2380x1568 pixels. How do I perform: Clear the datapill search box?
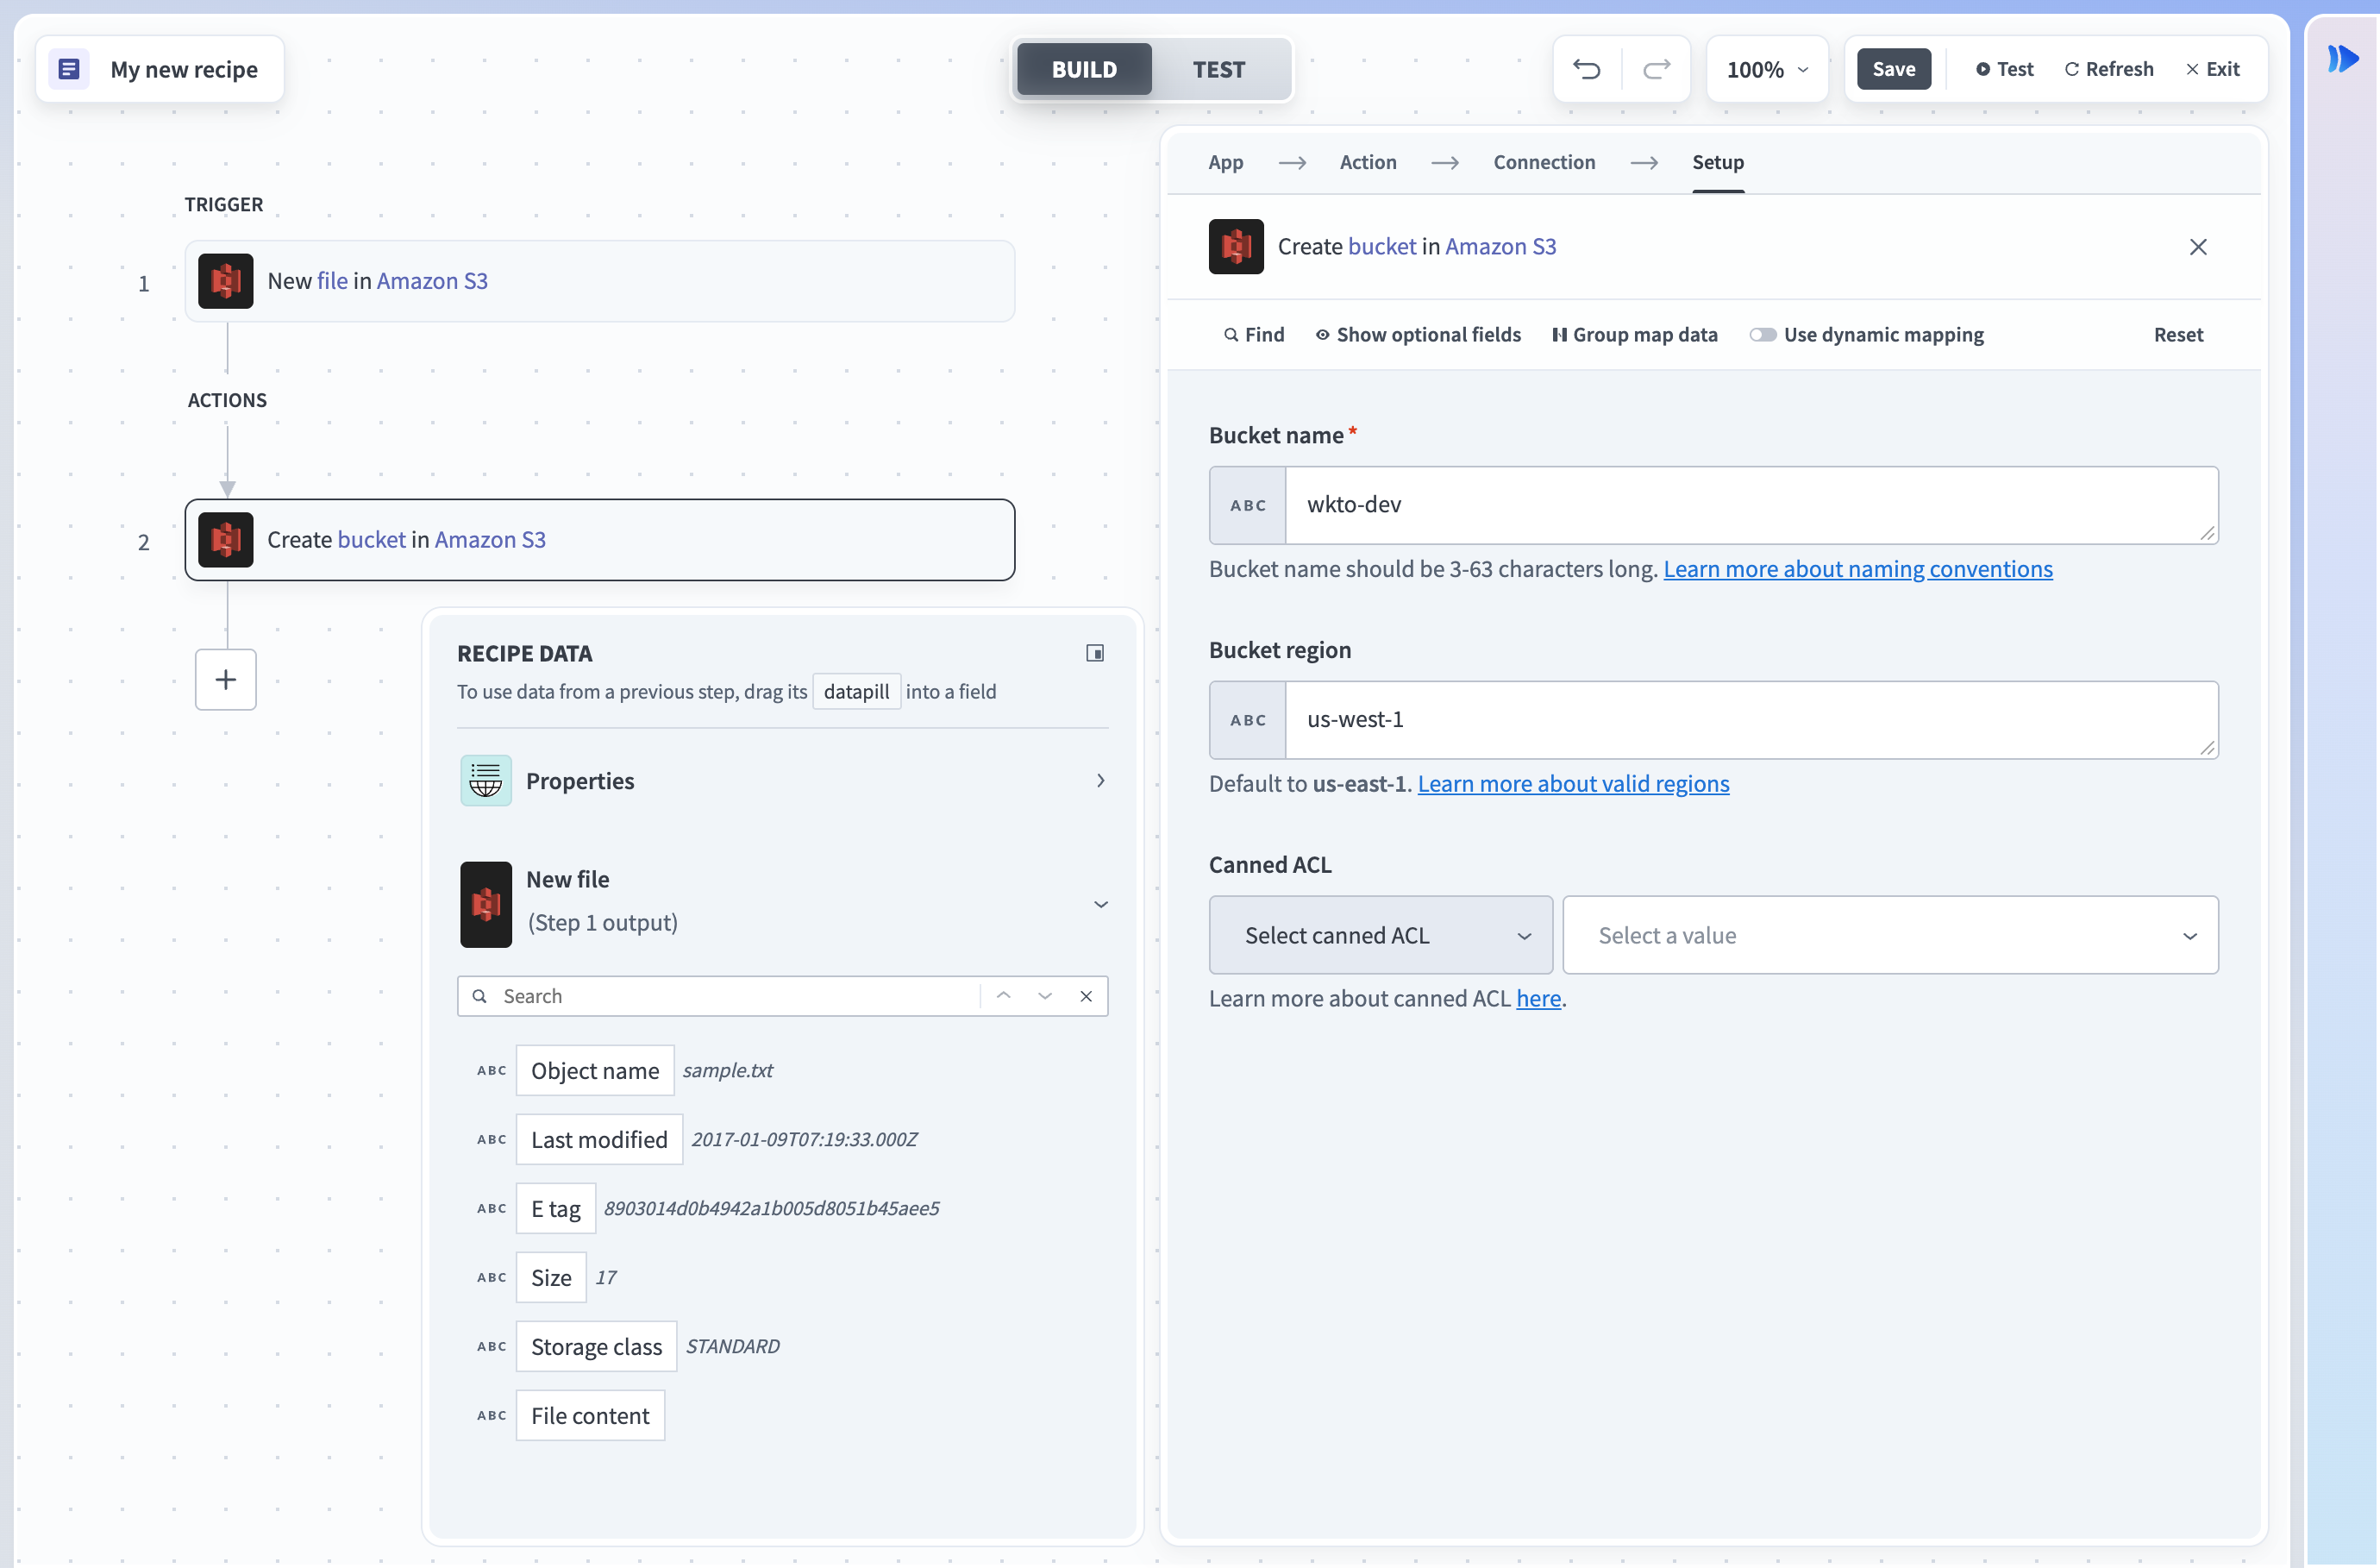pyautogui.click(x=1086, y=996)
